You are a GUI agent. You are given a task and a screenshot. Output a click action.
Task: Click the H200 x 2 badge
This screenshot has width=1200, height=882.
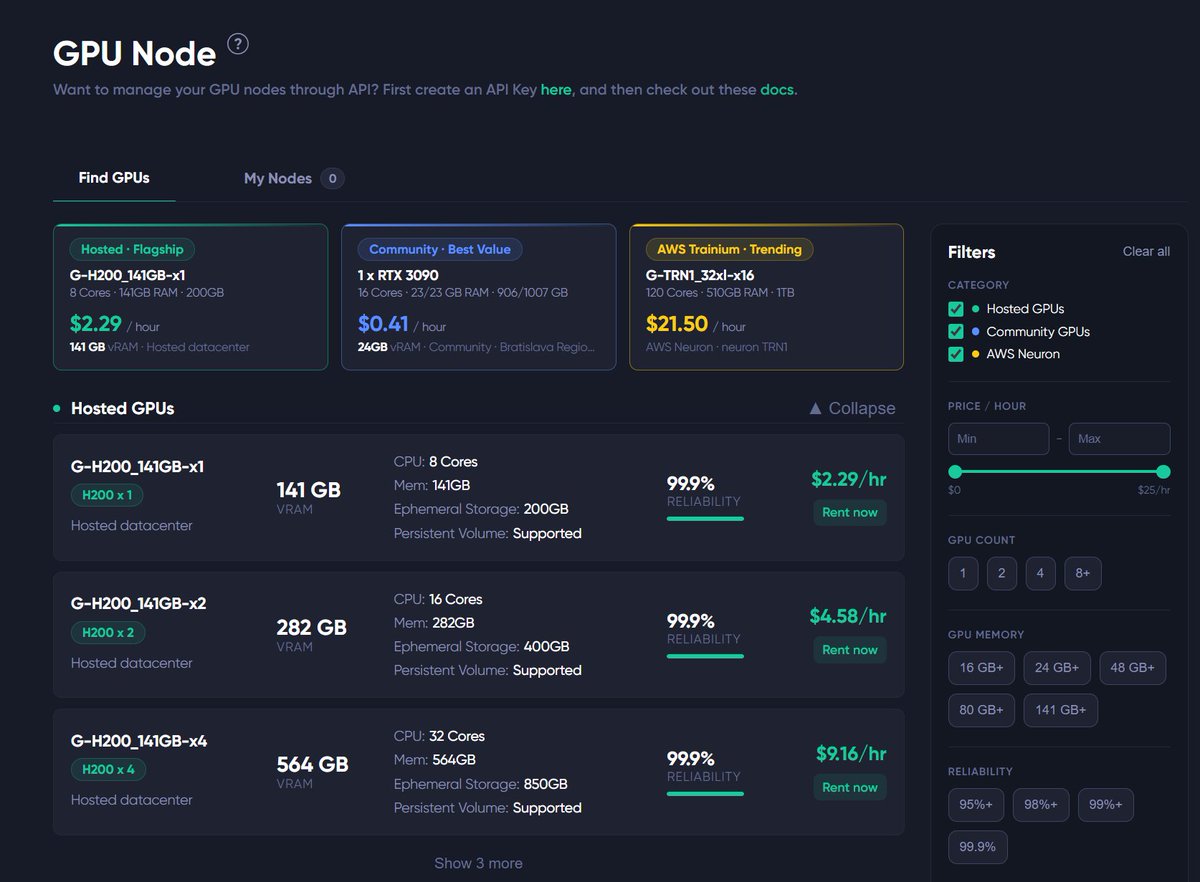click(x=108, y=632)
